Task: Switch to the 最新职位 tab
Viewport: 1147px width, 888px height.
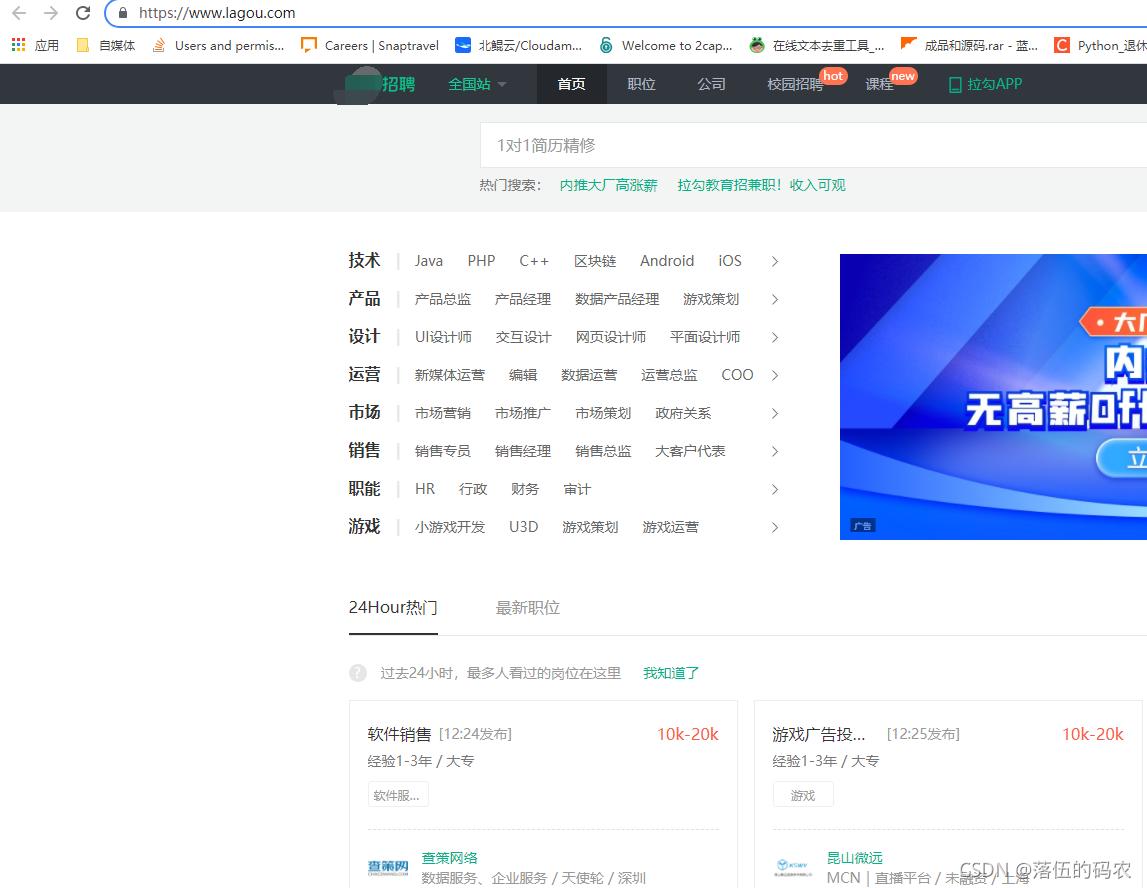Action: coord(527,607)
